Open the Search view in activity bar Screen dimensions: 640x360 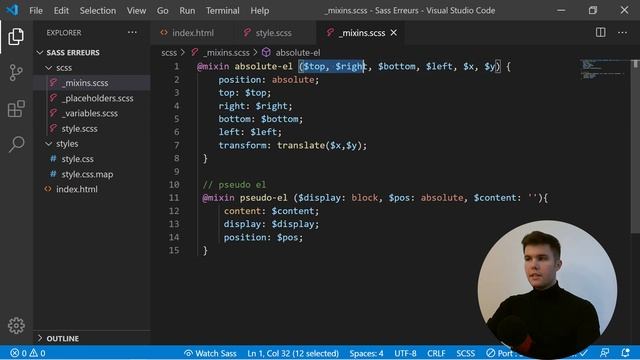[16, 144]
